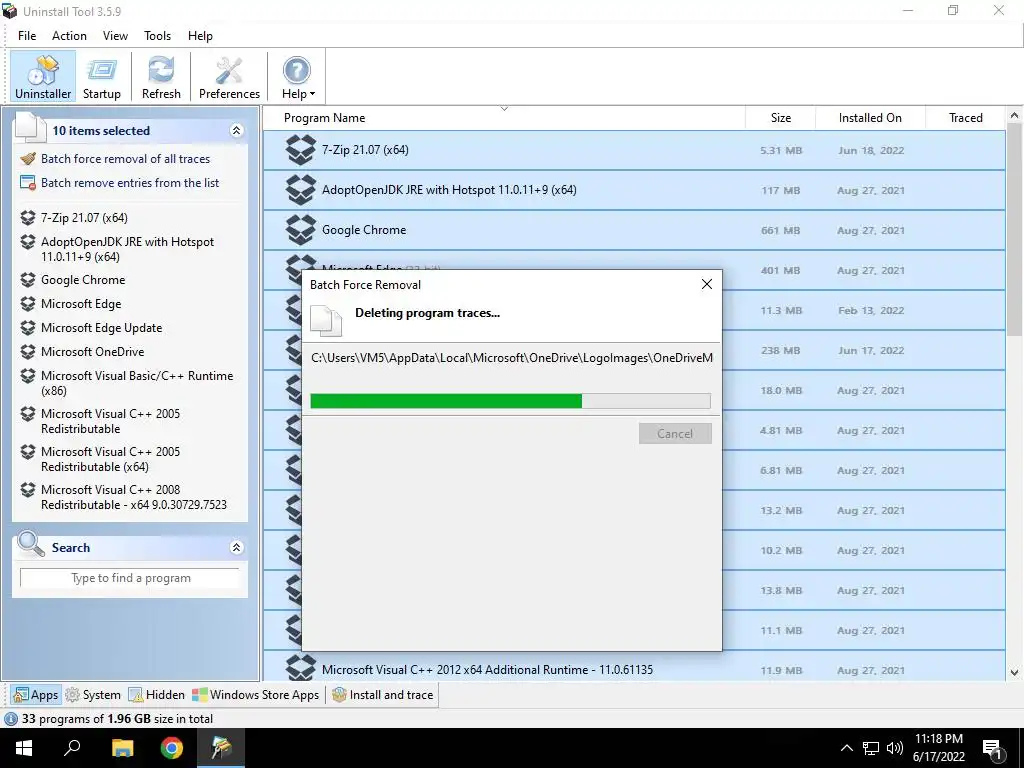The image size is (1024, 768).
Task: Switch to Windows Store Apps tab
Action: 256,695
